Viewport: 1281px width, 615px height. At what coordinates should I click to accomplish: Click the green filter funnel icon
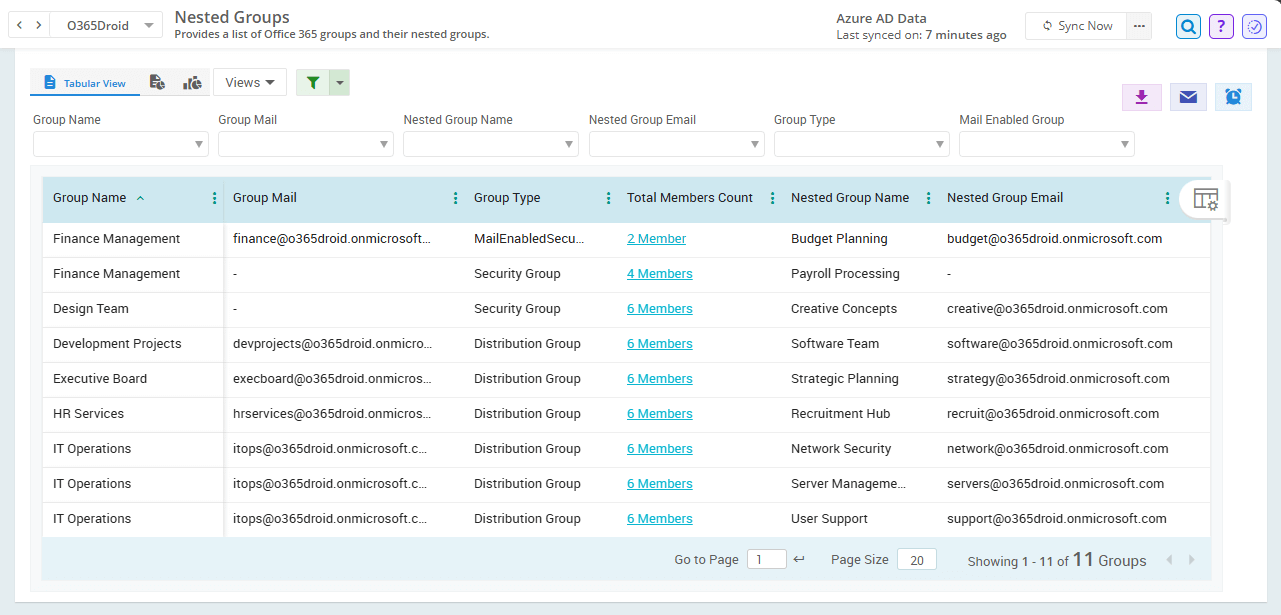(313, 83)
